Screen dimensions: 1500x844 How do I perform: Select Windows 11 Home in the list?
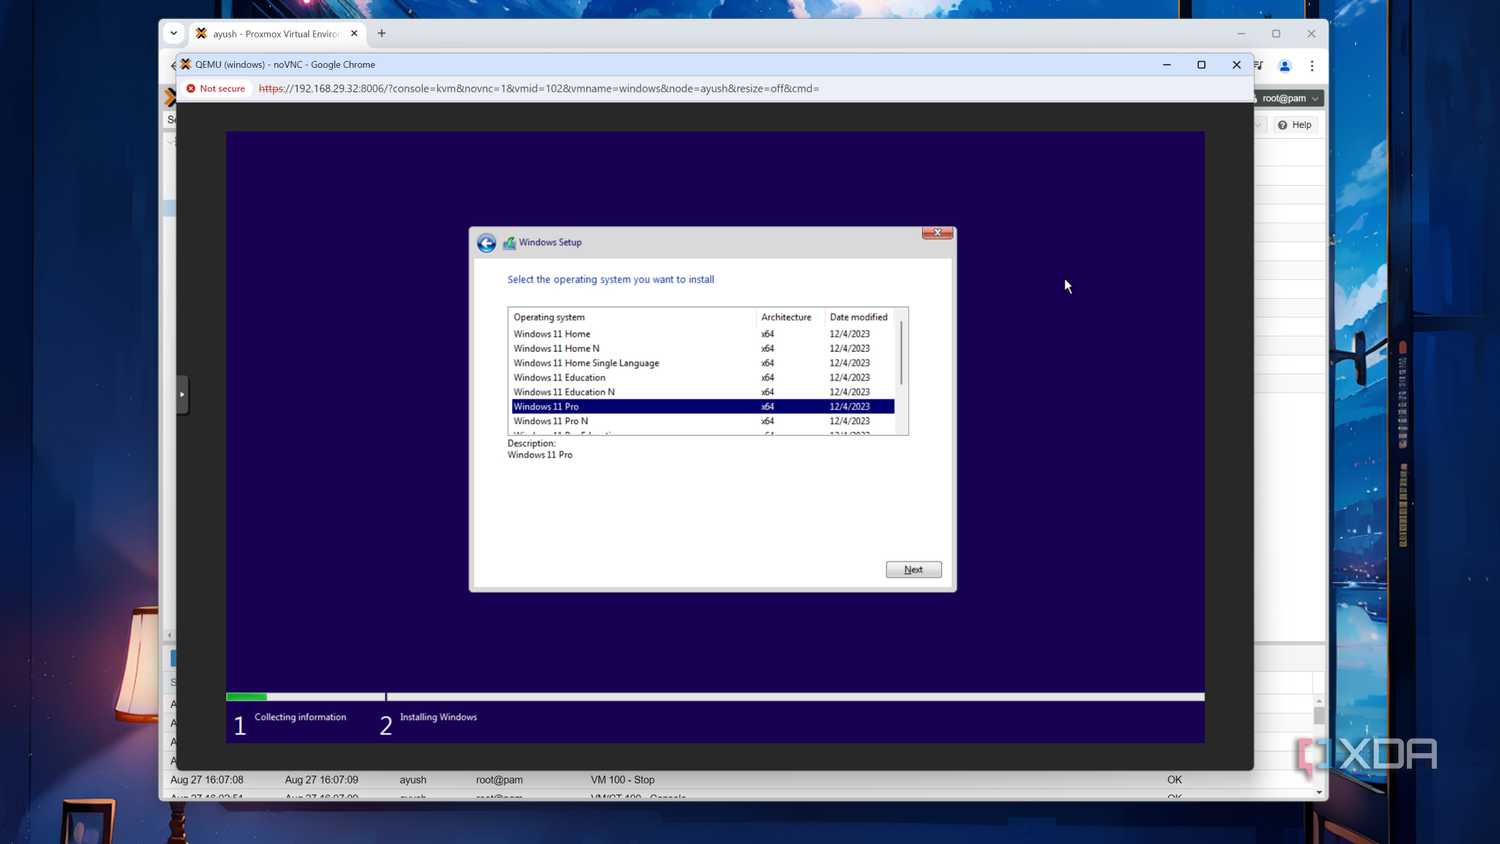click(x=702, y=334)
